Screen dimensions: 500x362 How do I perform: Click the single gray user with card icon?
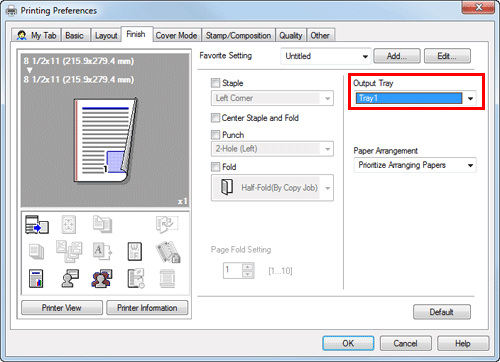point(70,278)
